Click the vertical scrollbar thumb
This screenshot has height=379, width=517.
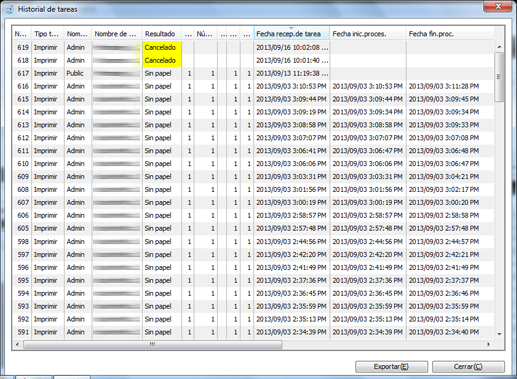pos(499,77)
